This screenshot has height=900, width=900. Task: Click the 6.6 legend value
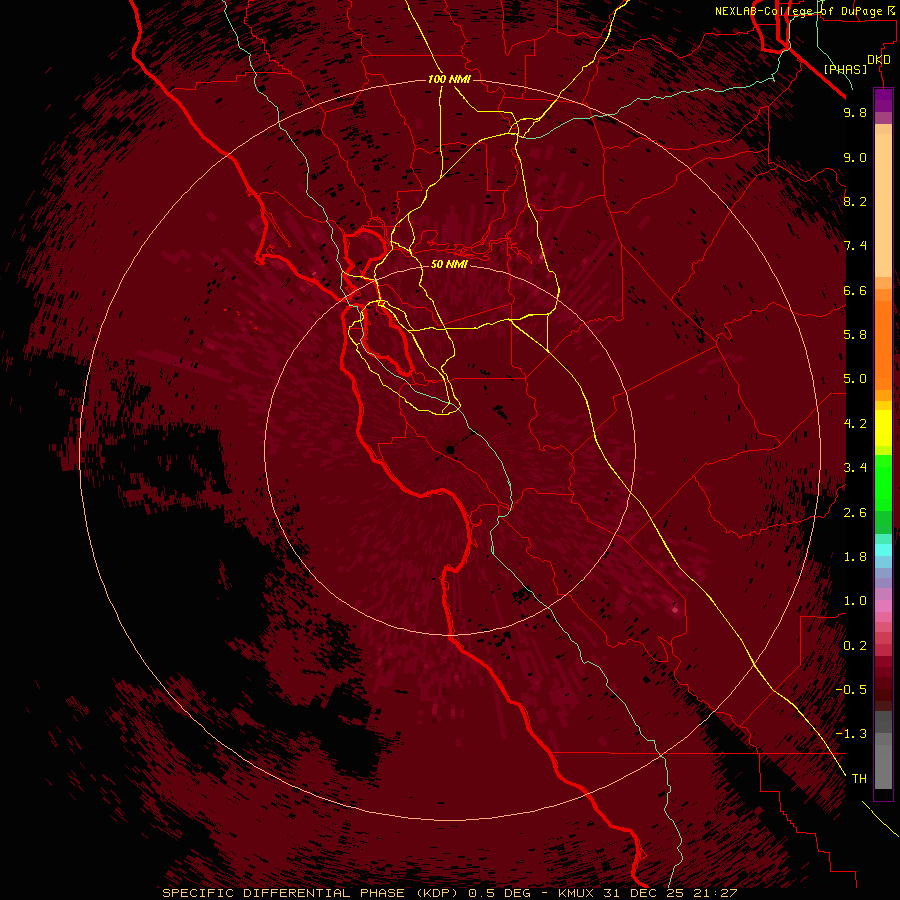click(855, 290)
